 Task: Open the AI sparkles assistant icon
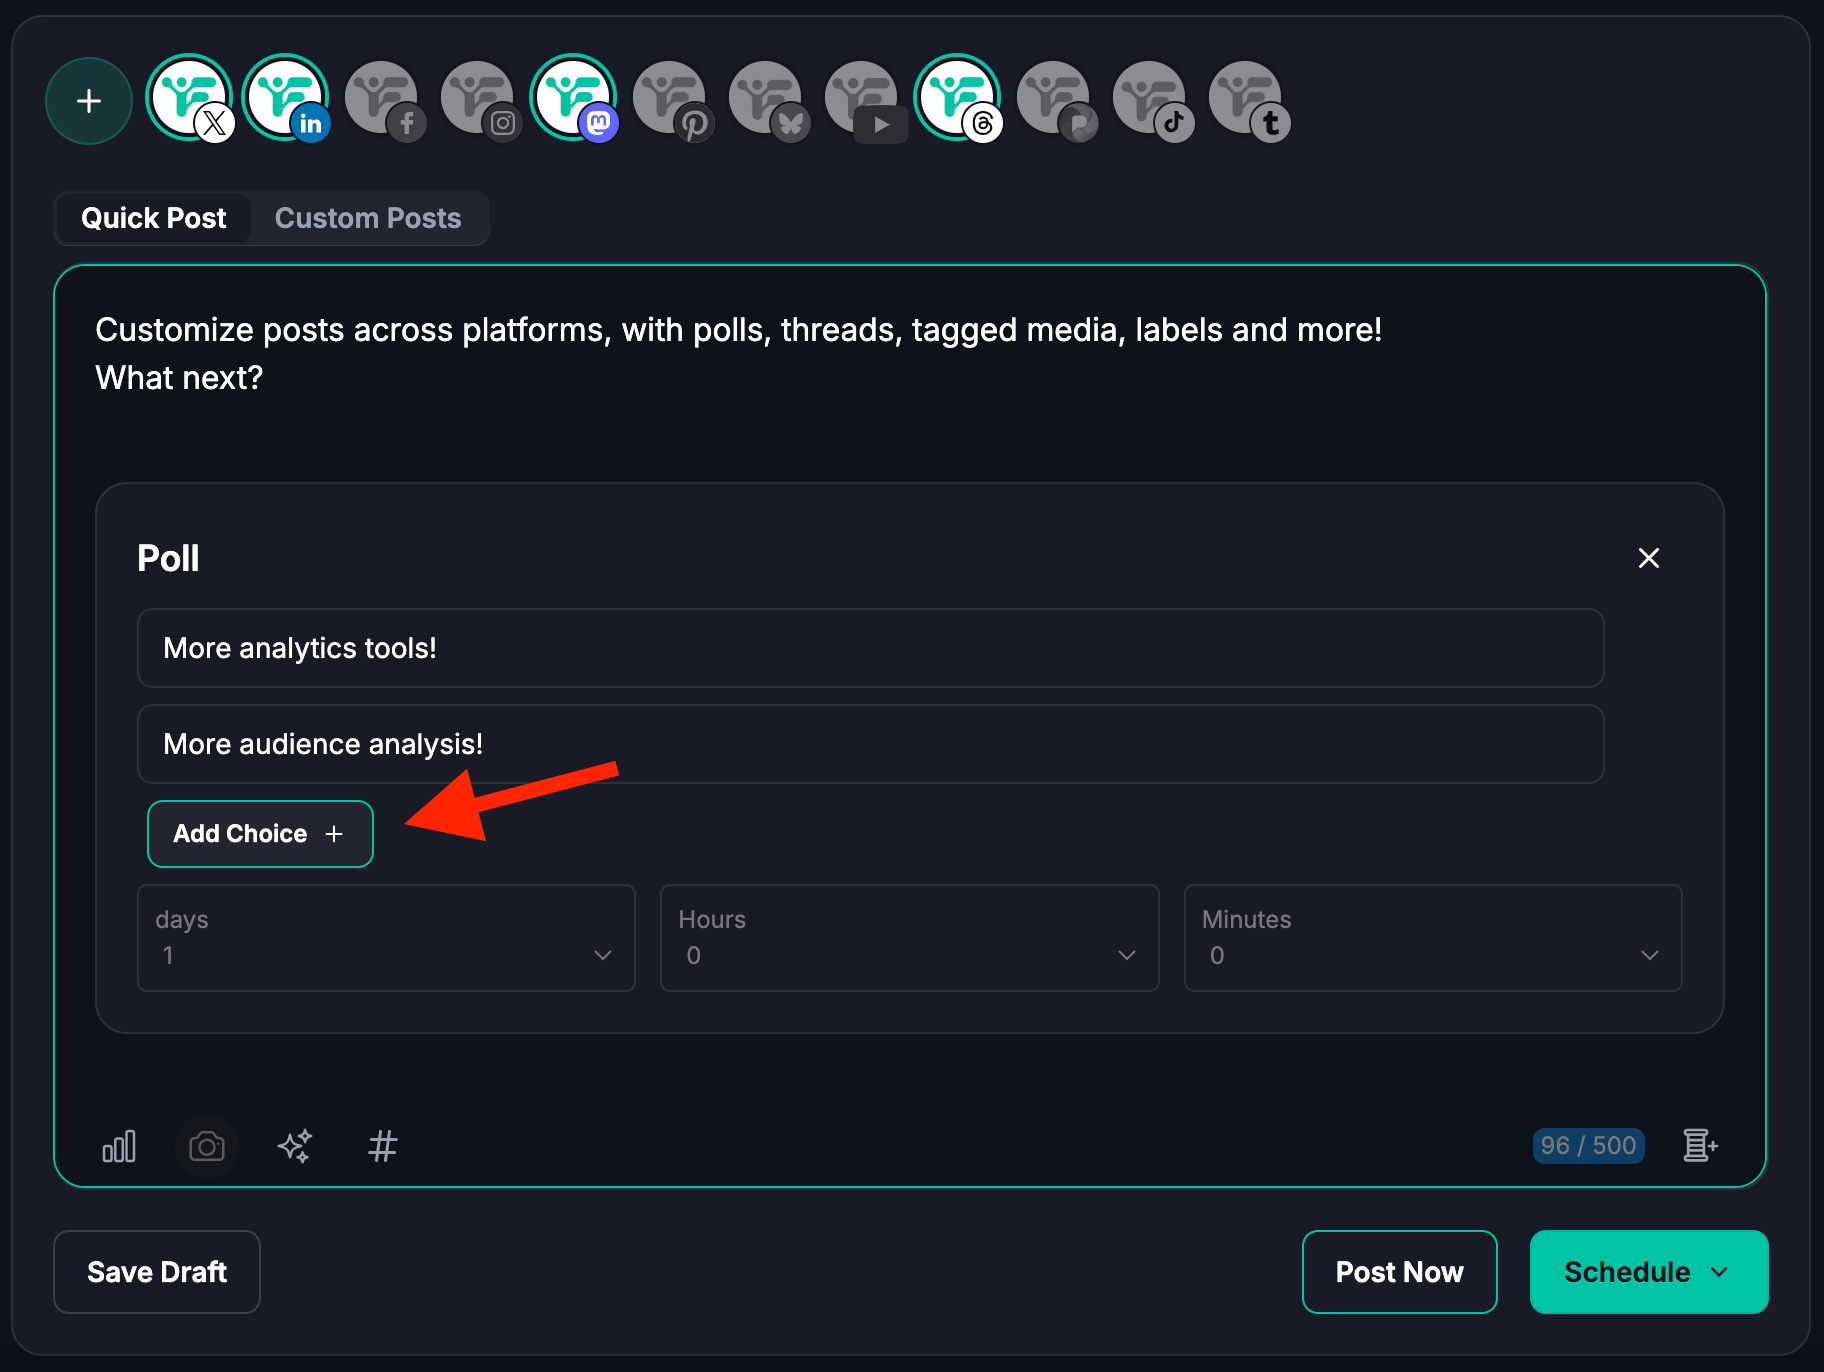(x=295, y=1146)
